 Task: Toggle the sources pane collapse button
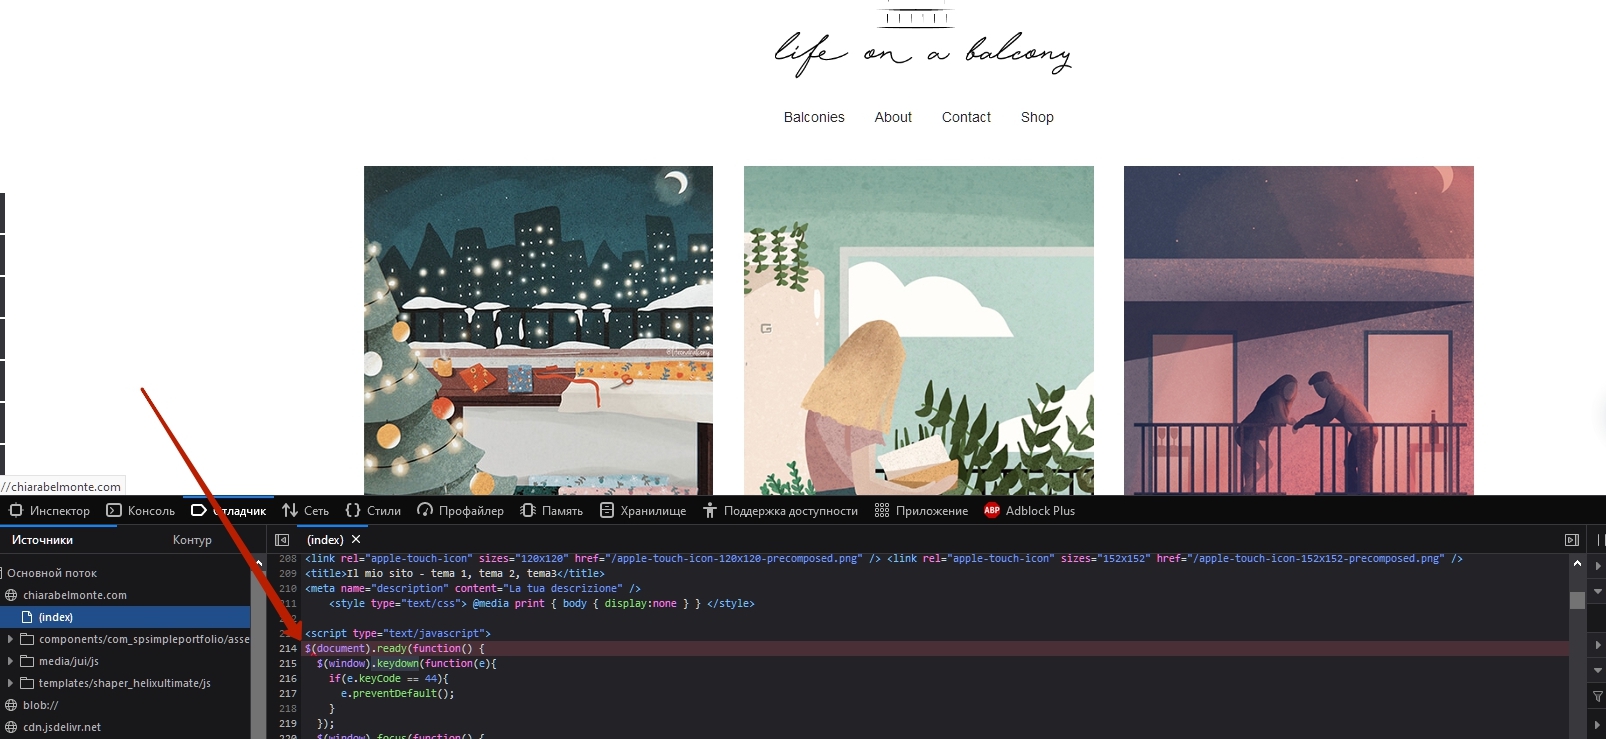coord(282,540)
